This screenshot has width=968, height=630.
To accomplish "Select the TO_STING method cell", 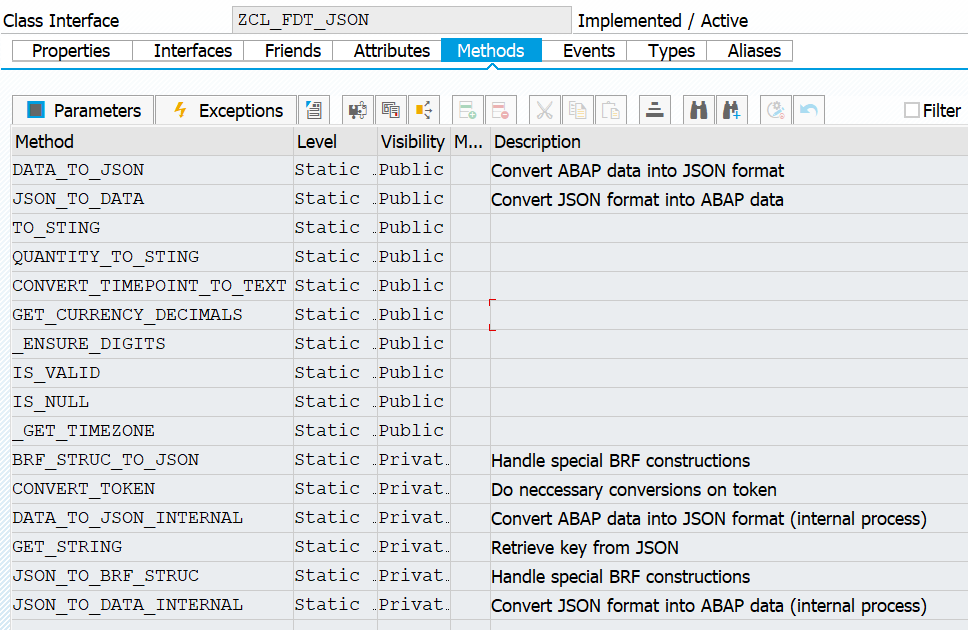I will coord(152,228).
